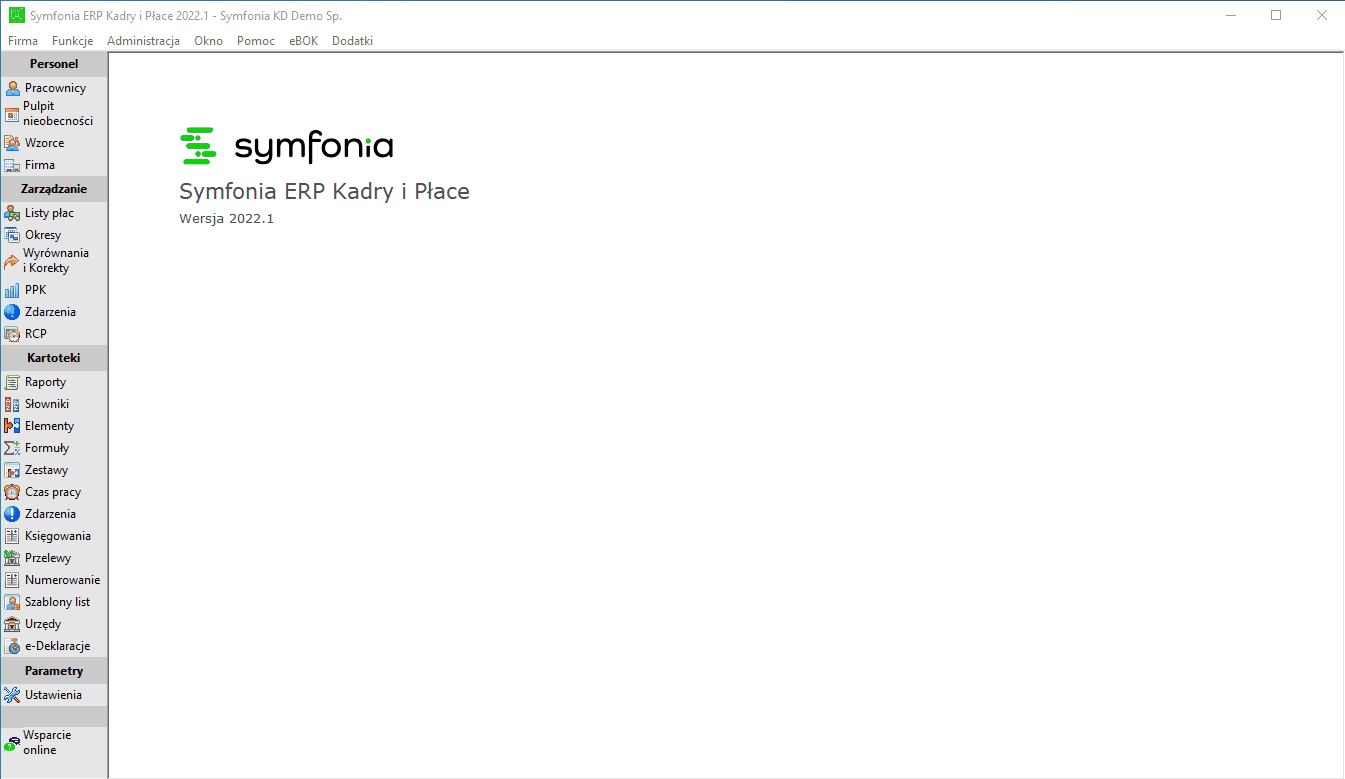The image size is (1345, 779).
Task: Open the RCP icon
Action: 12,334
